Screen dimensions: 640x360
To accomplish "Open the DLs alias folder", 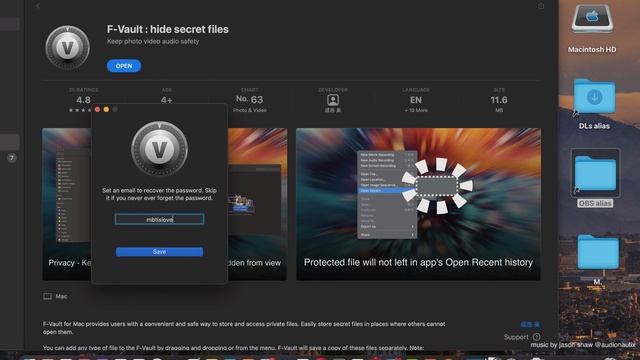I will tap(594, 96).
